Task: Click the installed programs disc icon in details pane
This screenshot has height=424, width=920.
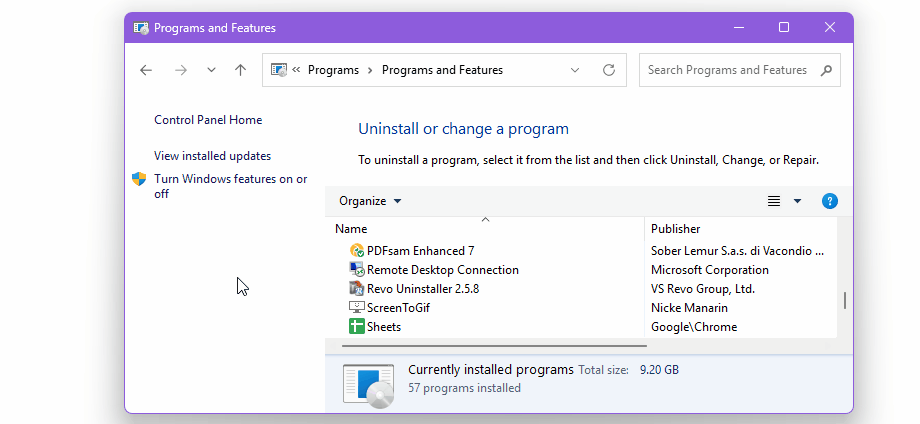Action: click(x=369, y=385)
